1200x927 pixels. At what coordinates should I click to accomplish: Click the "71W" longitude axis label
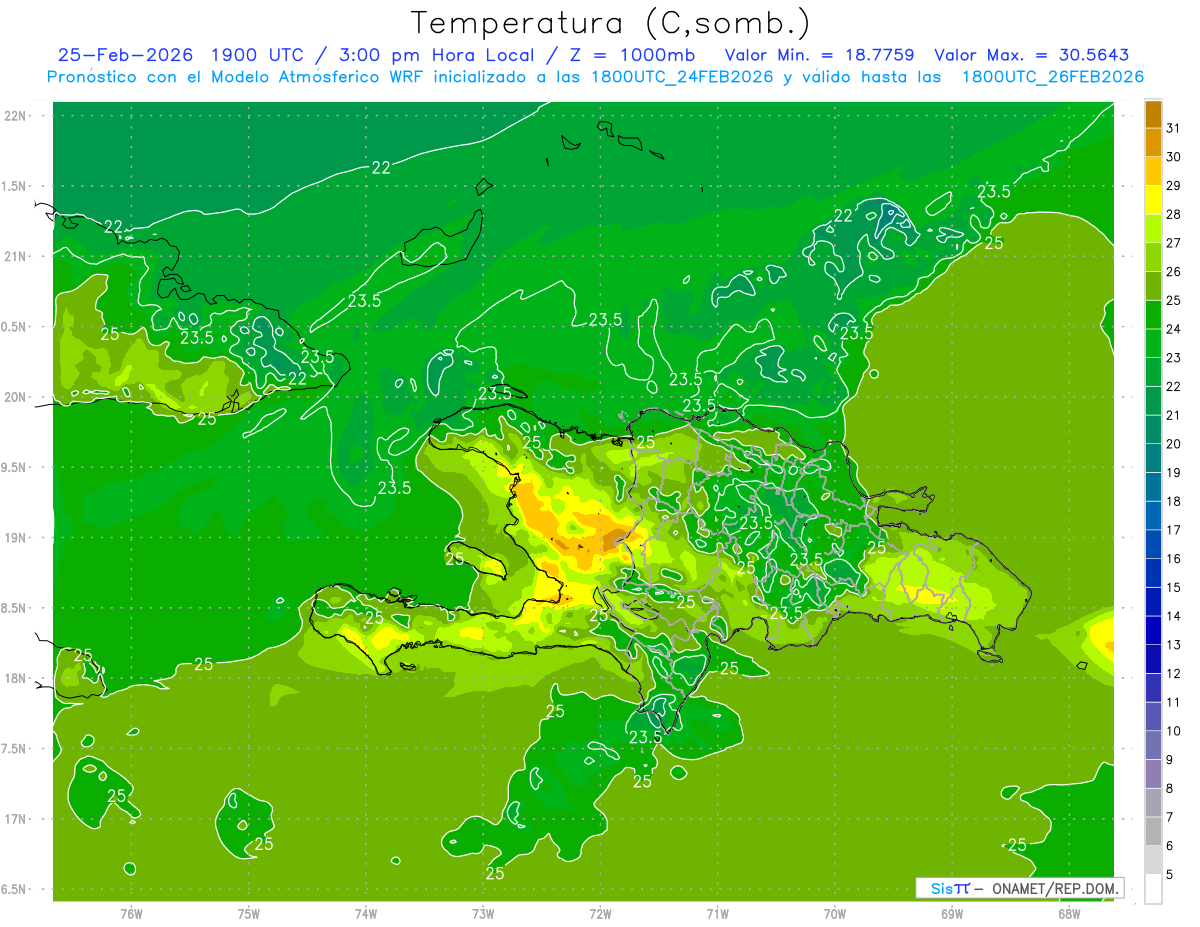click(x=717, y=914)
